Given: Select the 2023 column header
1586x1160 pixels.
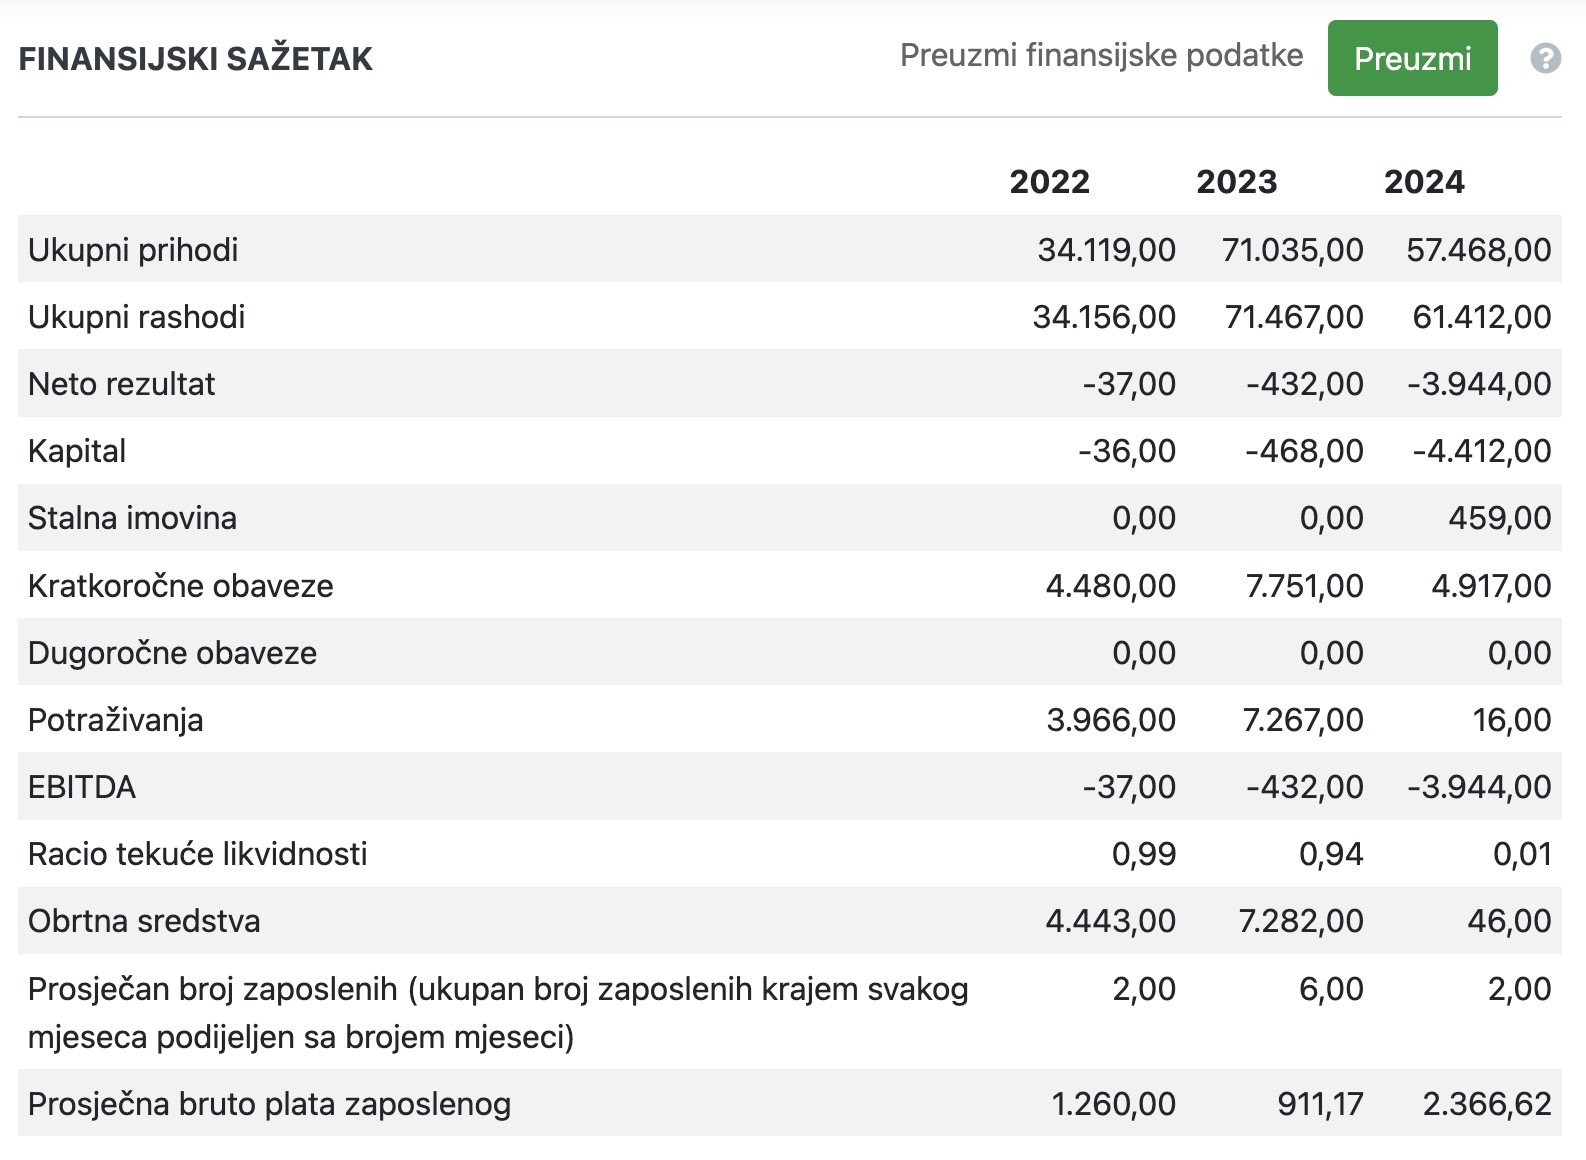Looking at the screenshot, I should [x=1237, y=182].
